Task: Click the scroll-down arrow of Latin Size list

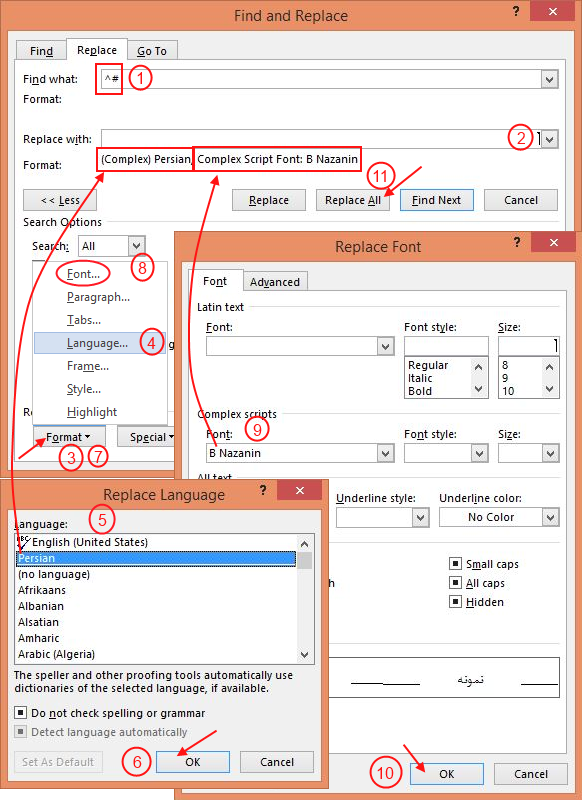Action: coord(549,389)
